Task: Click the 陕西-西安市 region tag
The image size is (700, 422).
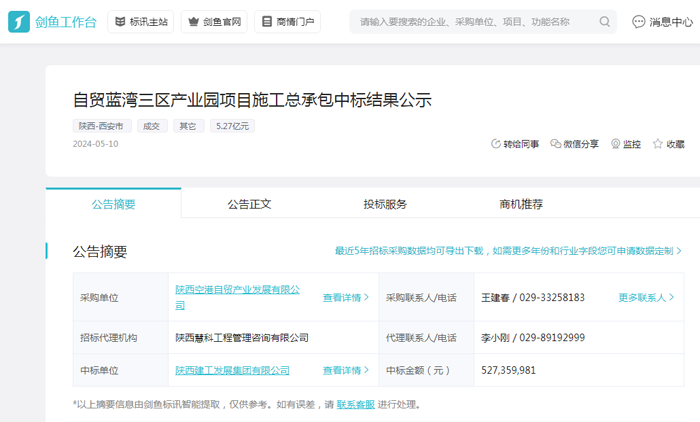Action: [x=102, y=126]
